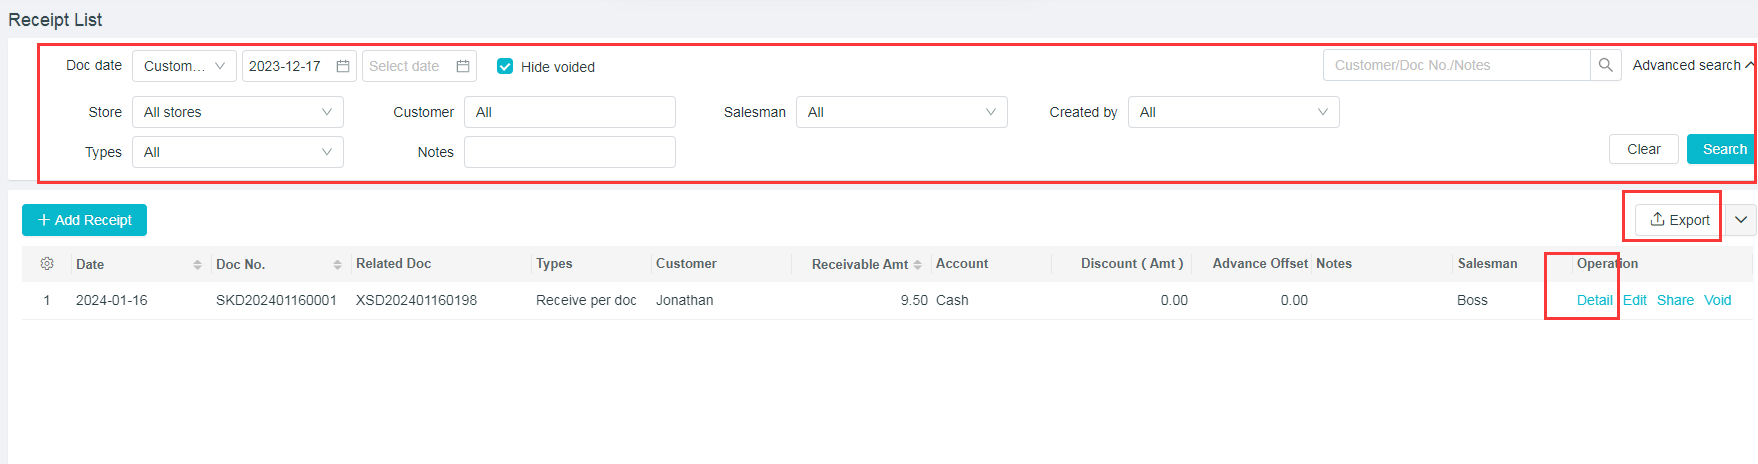Click the Customer/Doc No./Notes search field
The height and width of the screenshot is (464, 1758).
[1456, 65]
